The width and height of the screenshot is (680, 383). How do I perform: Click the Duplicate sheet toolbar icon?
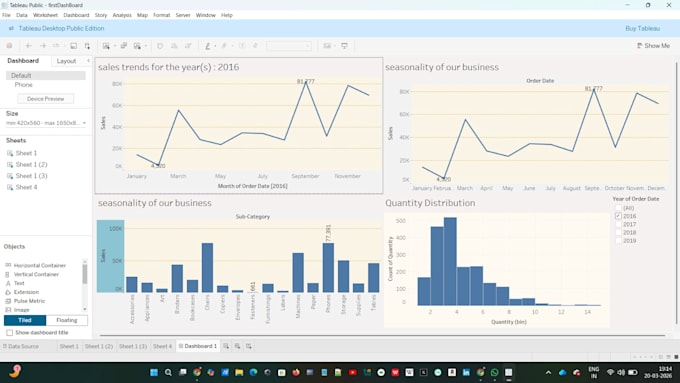[x=124, y=46]
